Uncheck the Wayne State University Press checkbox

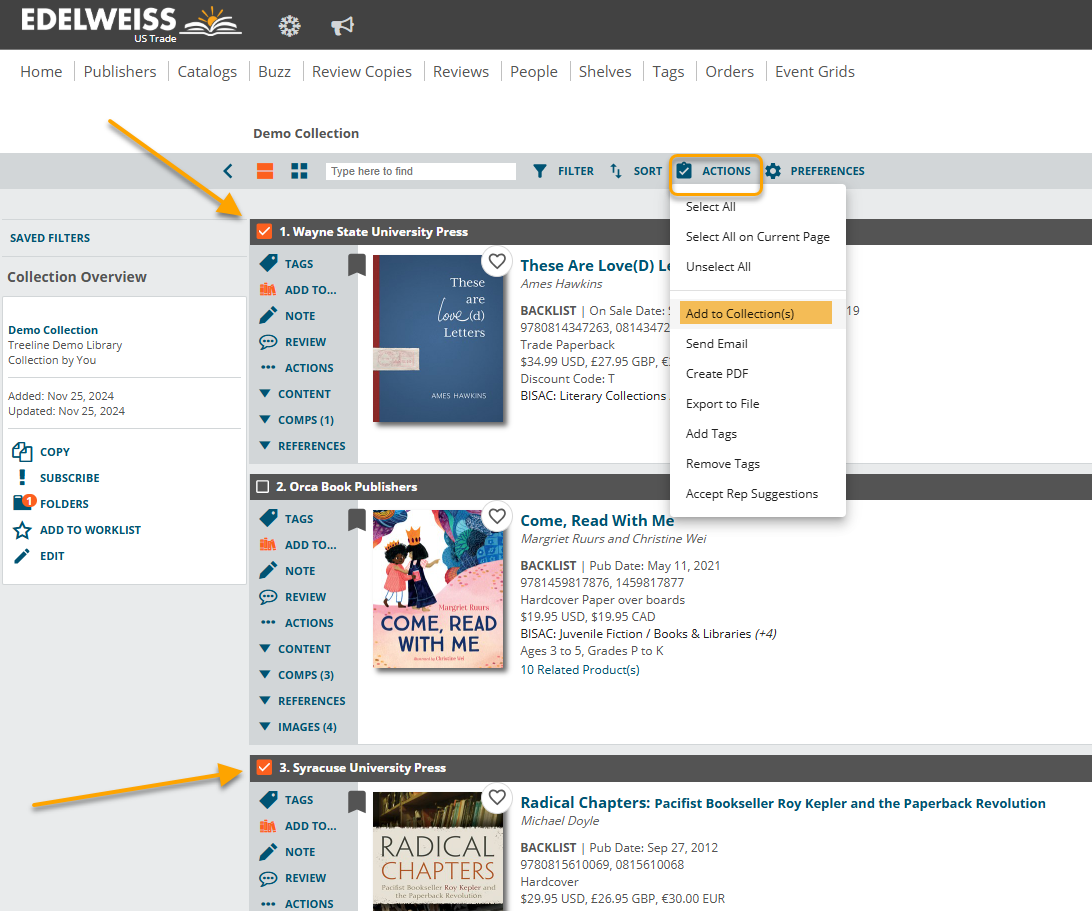(x=264, y=232)
